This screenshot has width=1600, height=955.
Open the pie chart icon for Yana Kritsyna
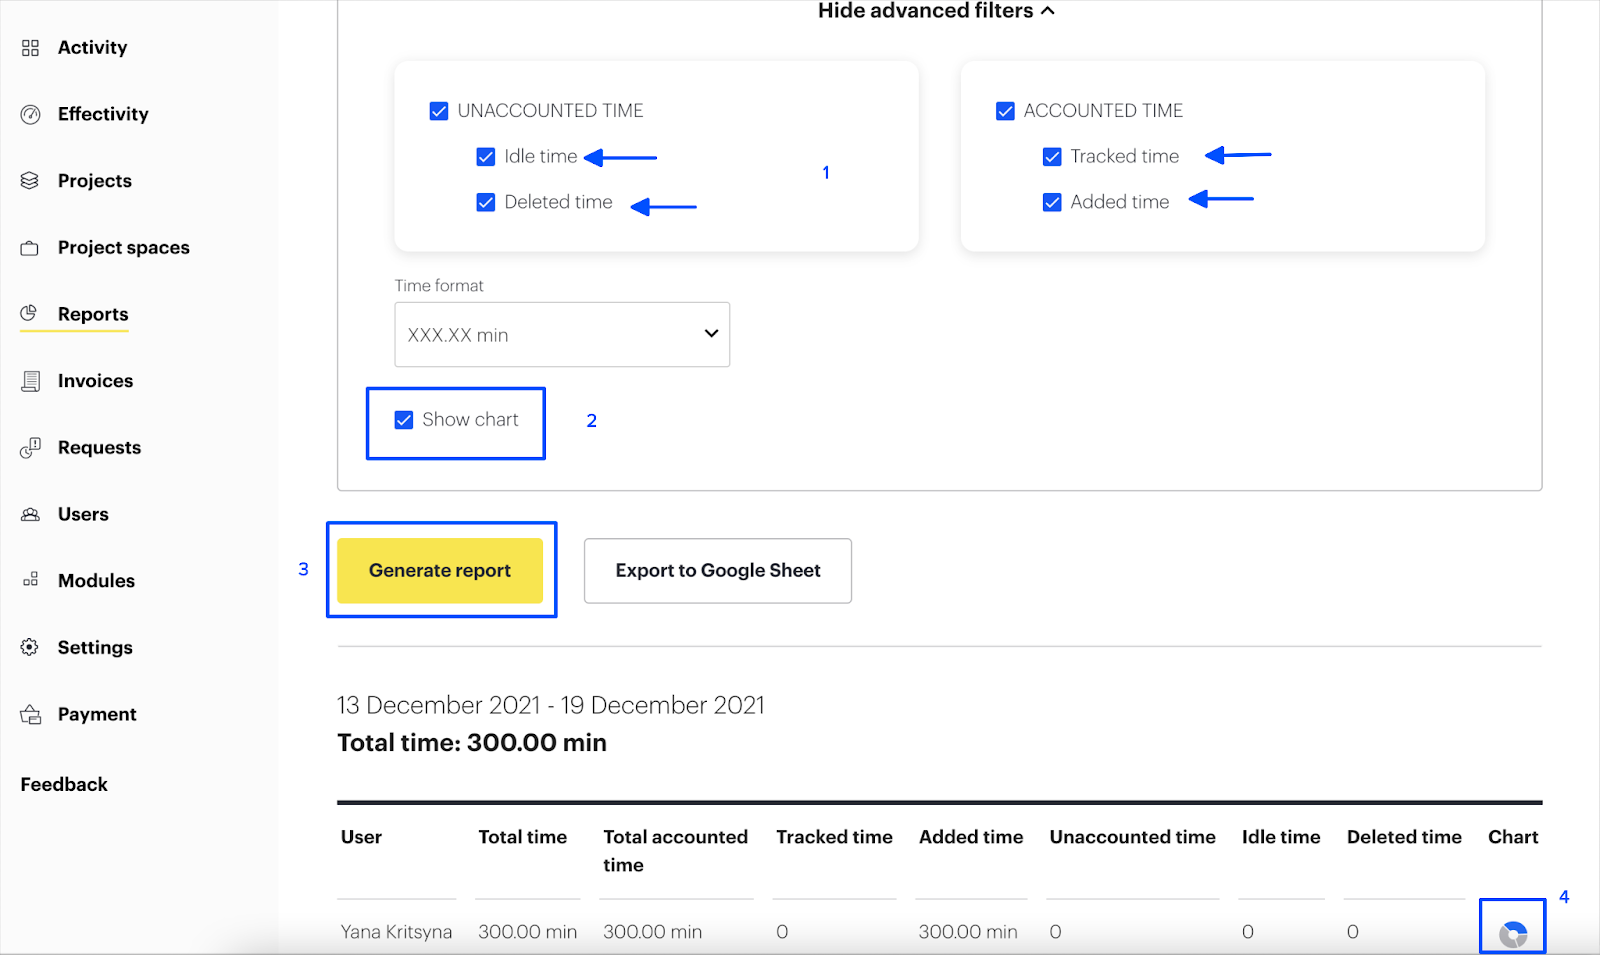(x=1512, y=934)
